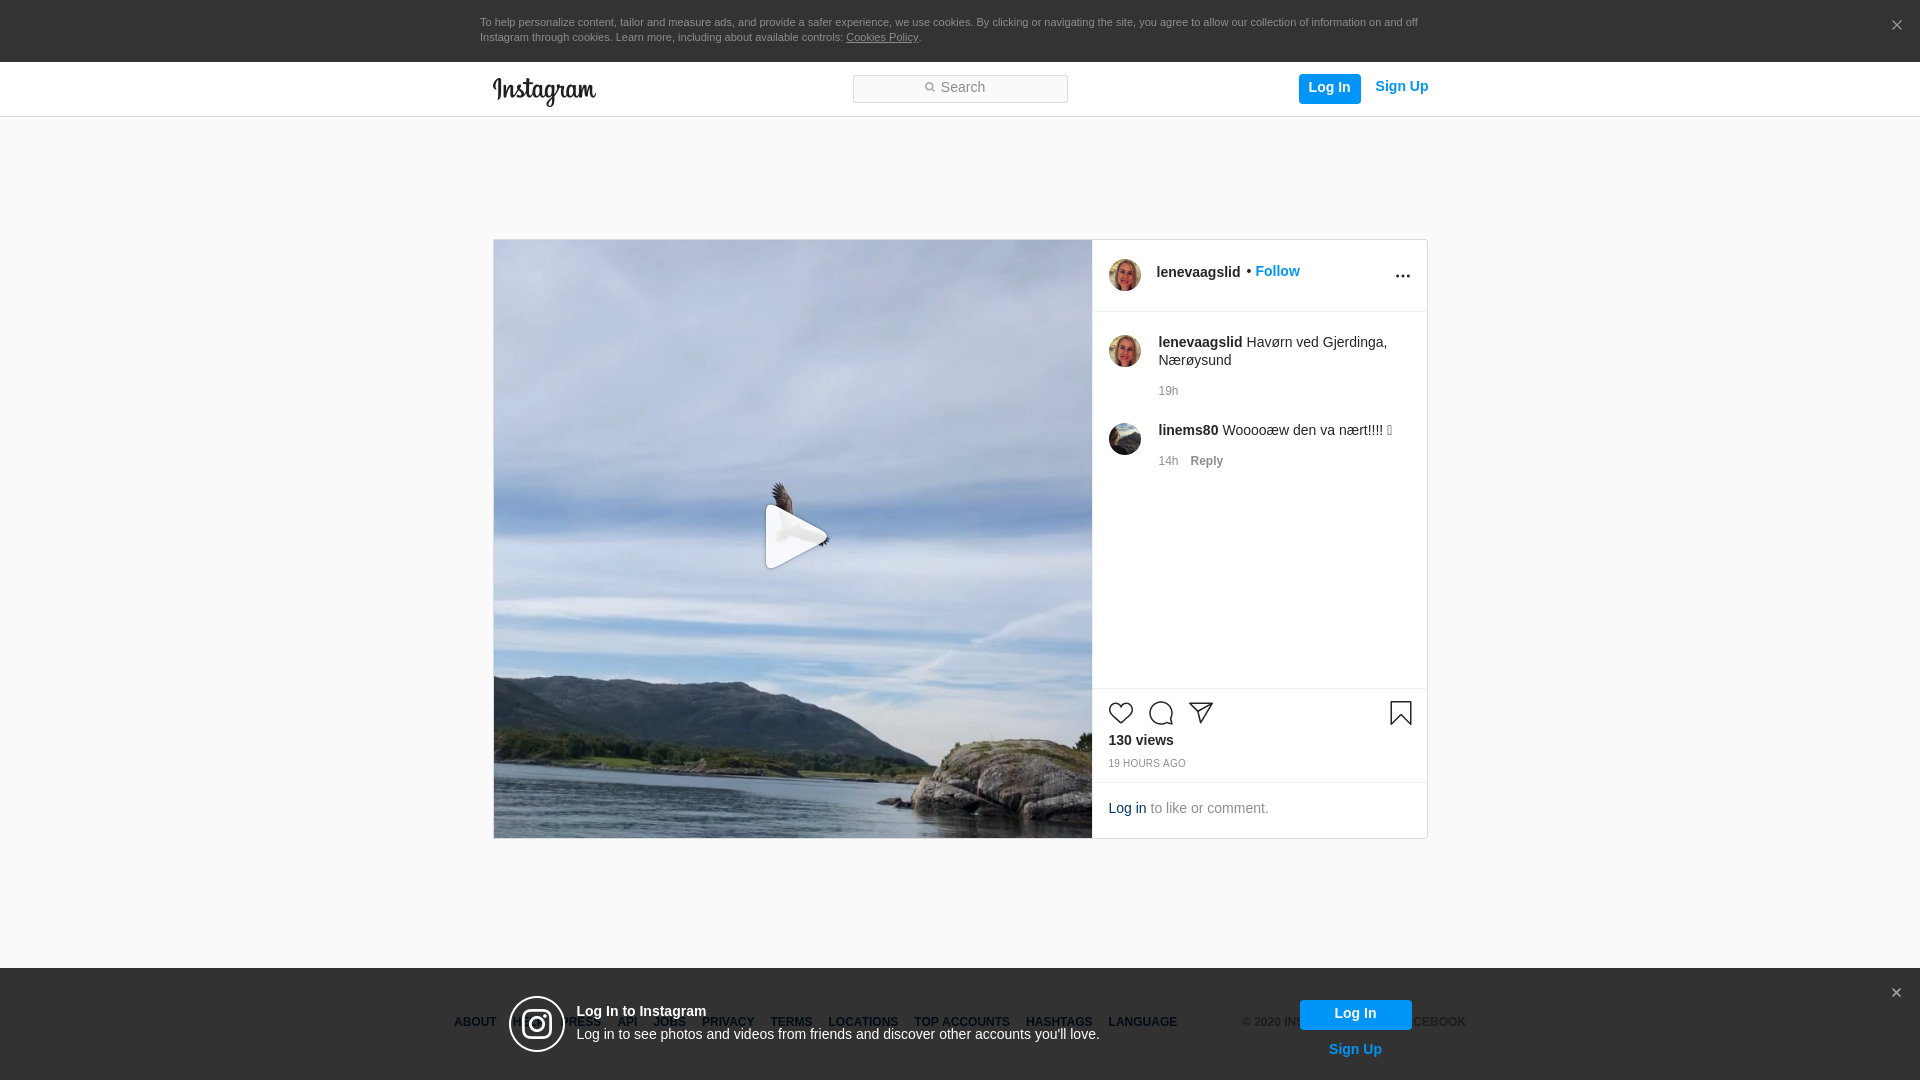Screen dimensions: 1920x1080
Task: Share the post with paper plane icon
Action: [1200, 713]
